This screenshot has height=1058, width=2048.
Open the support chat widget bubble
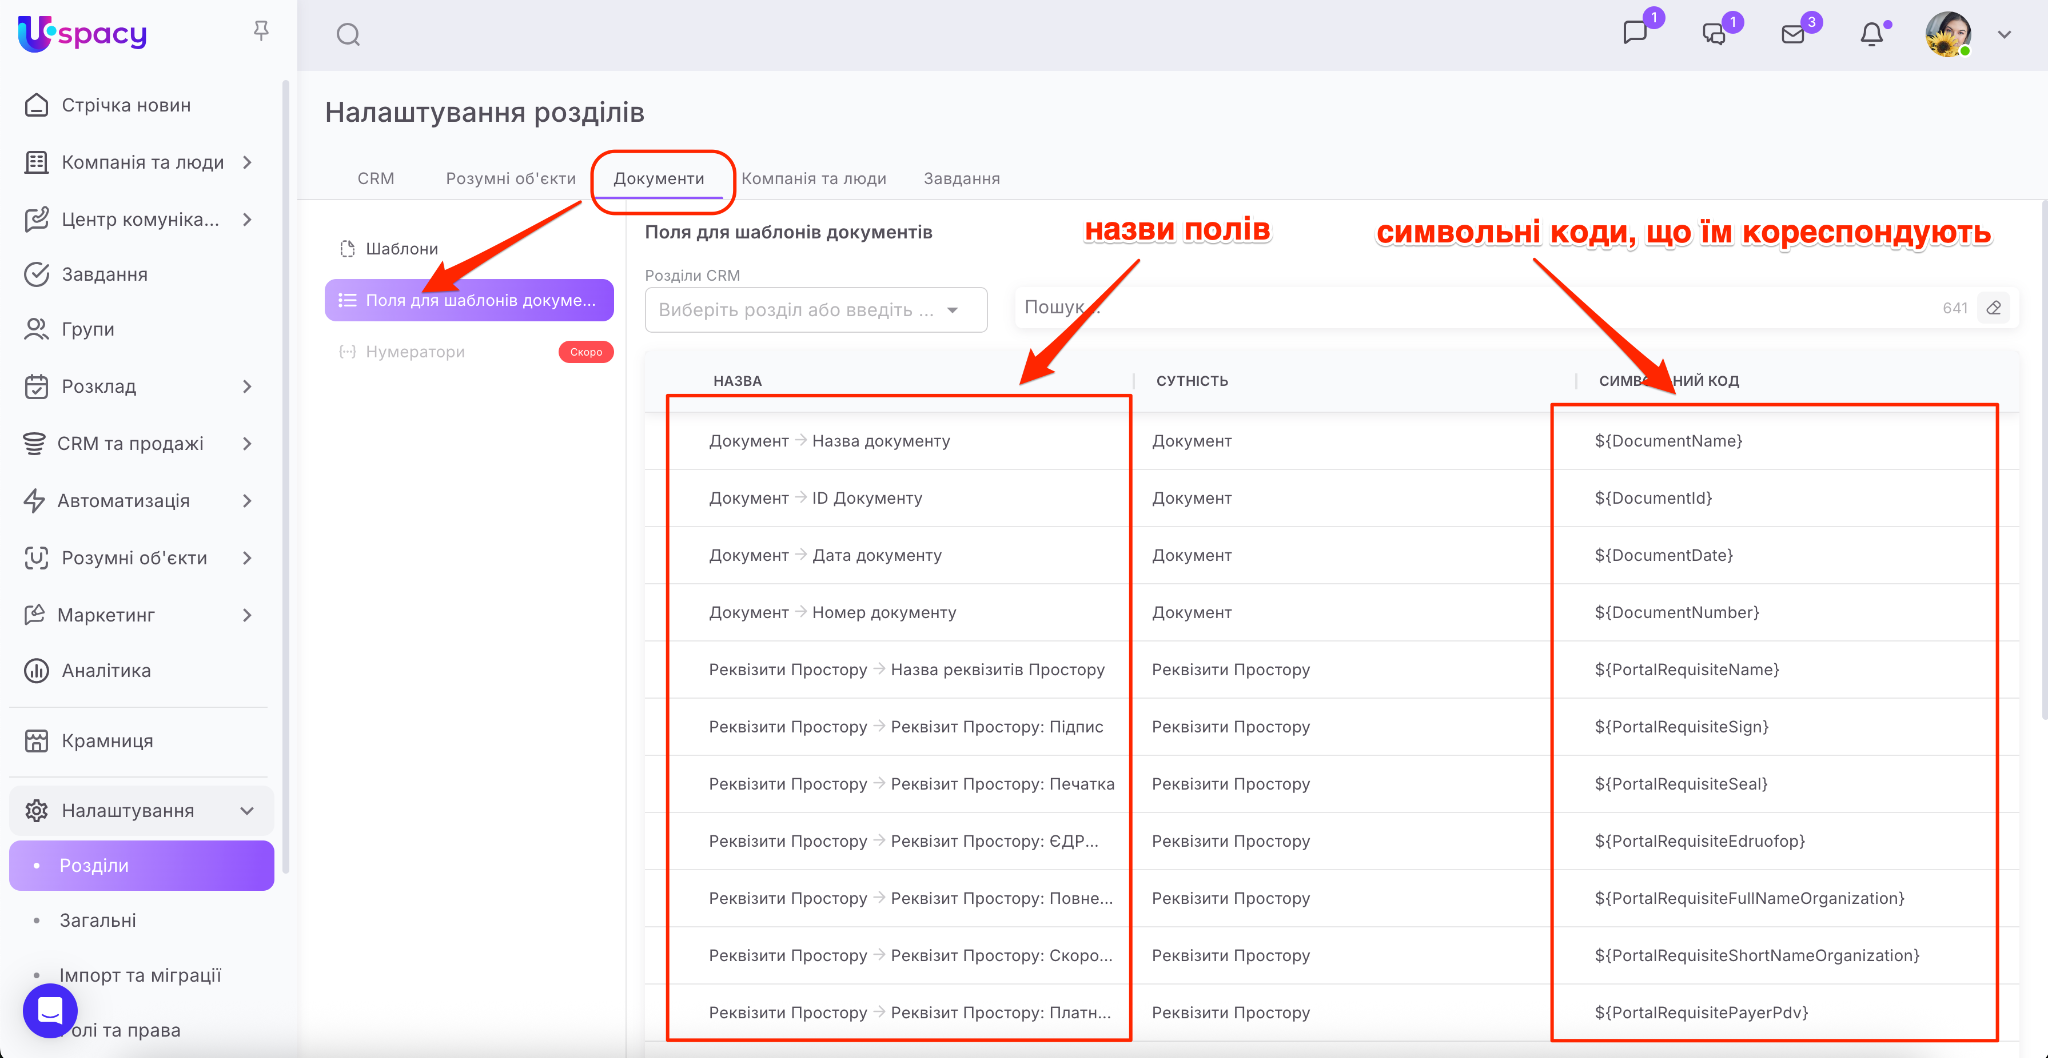[x=50, y=1010]
